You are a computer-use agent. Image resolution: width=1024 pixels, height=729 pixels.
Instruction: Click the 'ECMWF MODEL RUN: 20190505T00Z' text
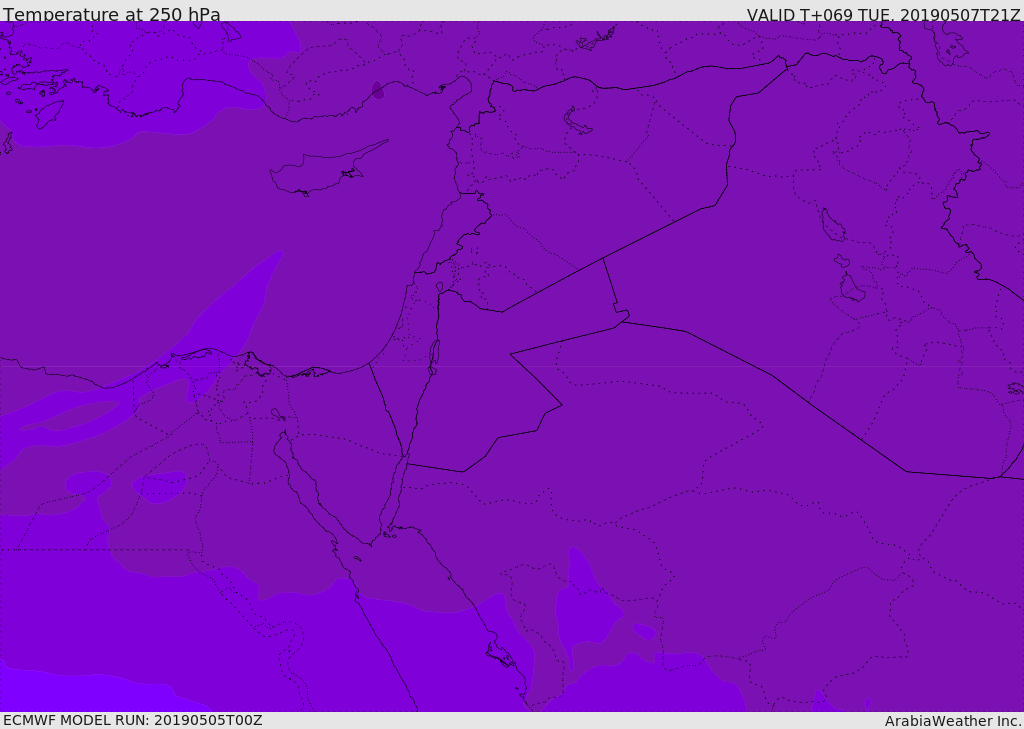point(133,720)
